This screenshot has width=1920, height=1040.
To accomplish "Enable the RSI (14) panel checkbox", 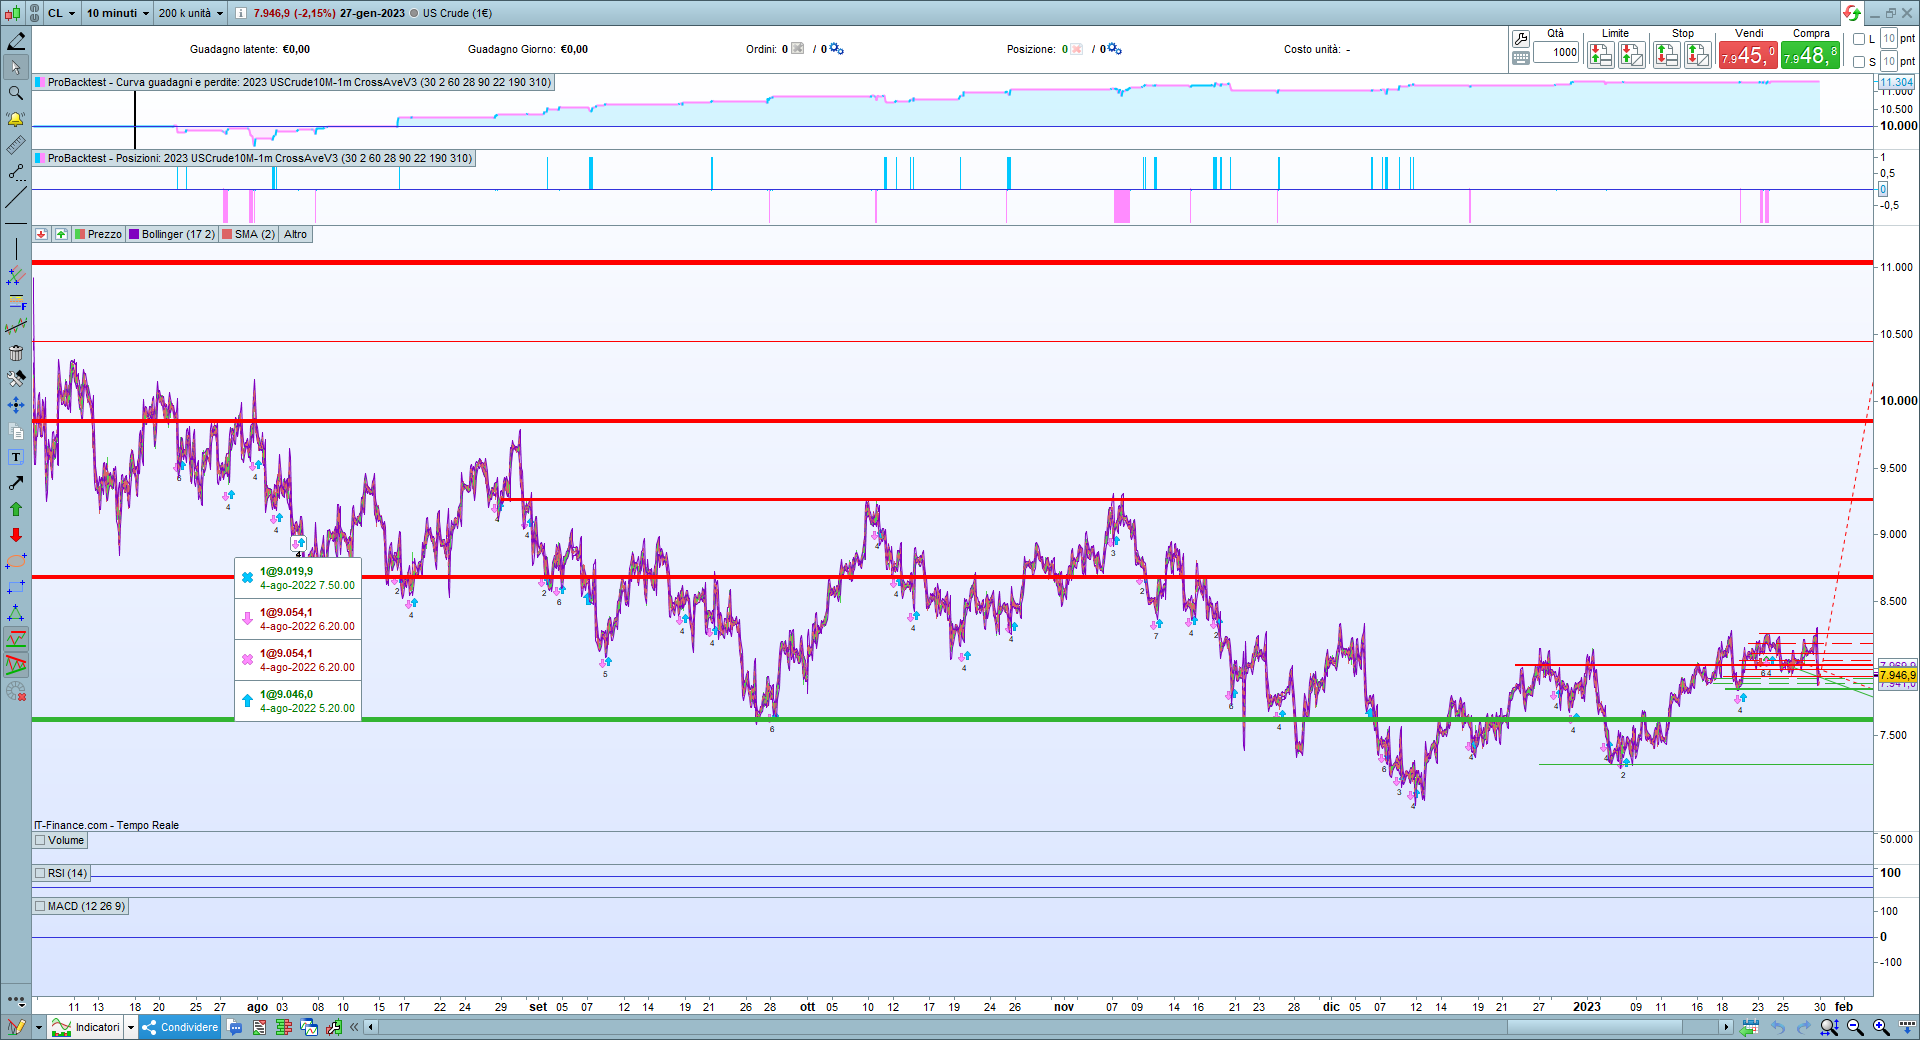I will [x=40, y=873].
